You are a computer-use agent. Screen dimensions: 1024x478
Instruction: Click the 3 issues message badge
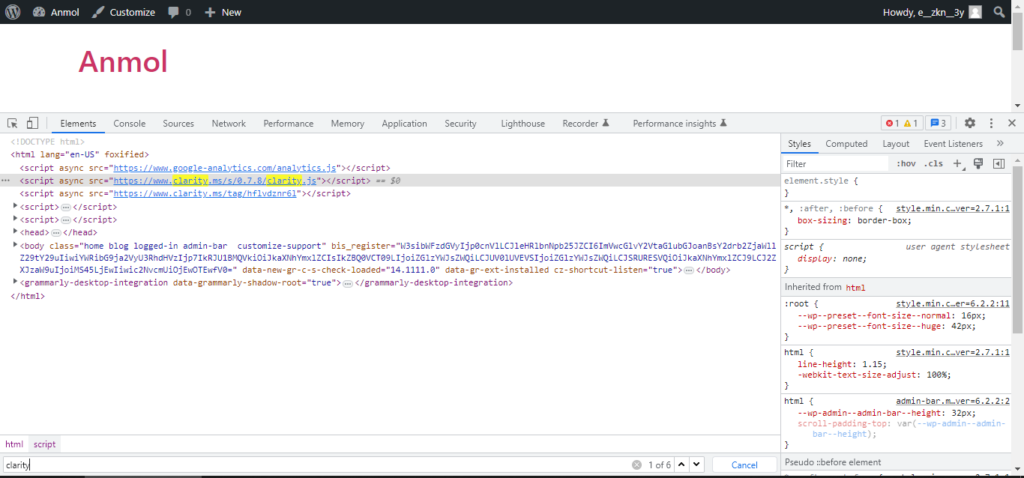(938, 123)
